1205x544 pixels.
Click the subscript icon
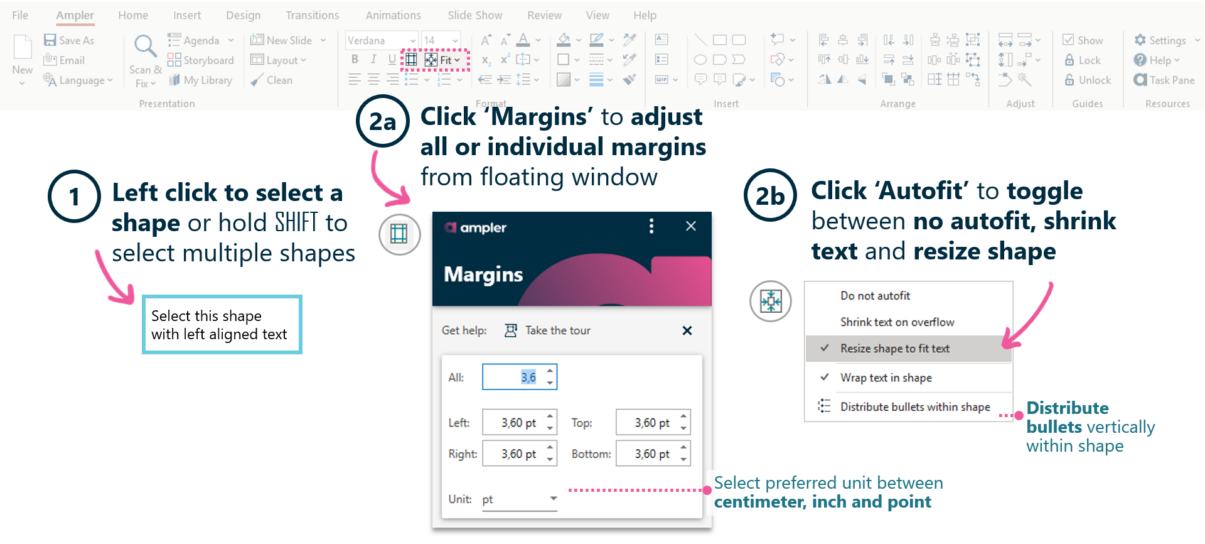[485, 60]
